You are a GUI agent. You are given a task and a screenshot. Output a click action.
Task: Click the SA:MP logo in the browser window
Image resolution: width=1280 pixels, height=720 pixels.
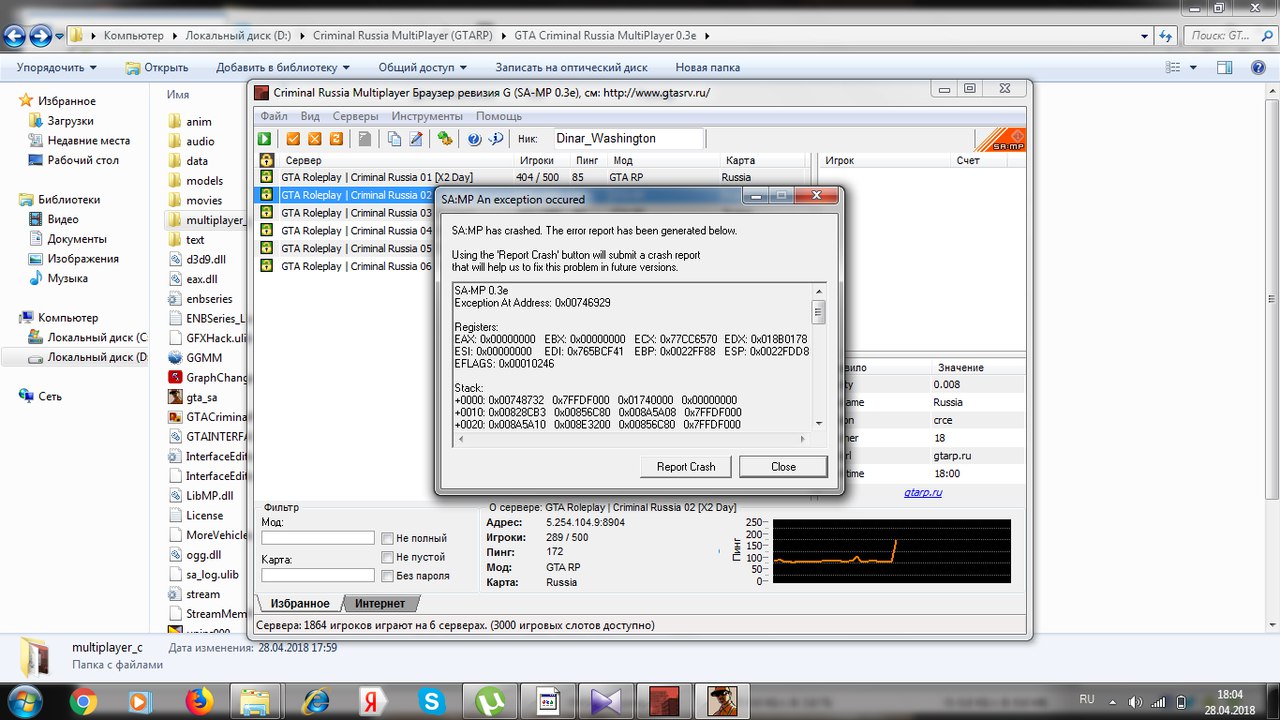(1000, 139)
